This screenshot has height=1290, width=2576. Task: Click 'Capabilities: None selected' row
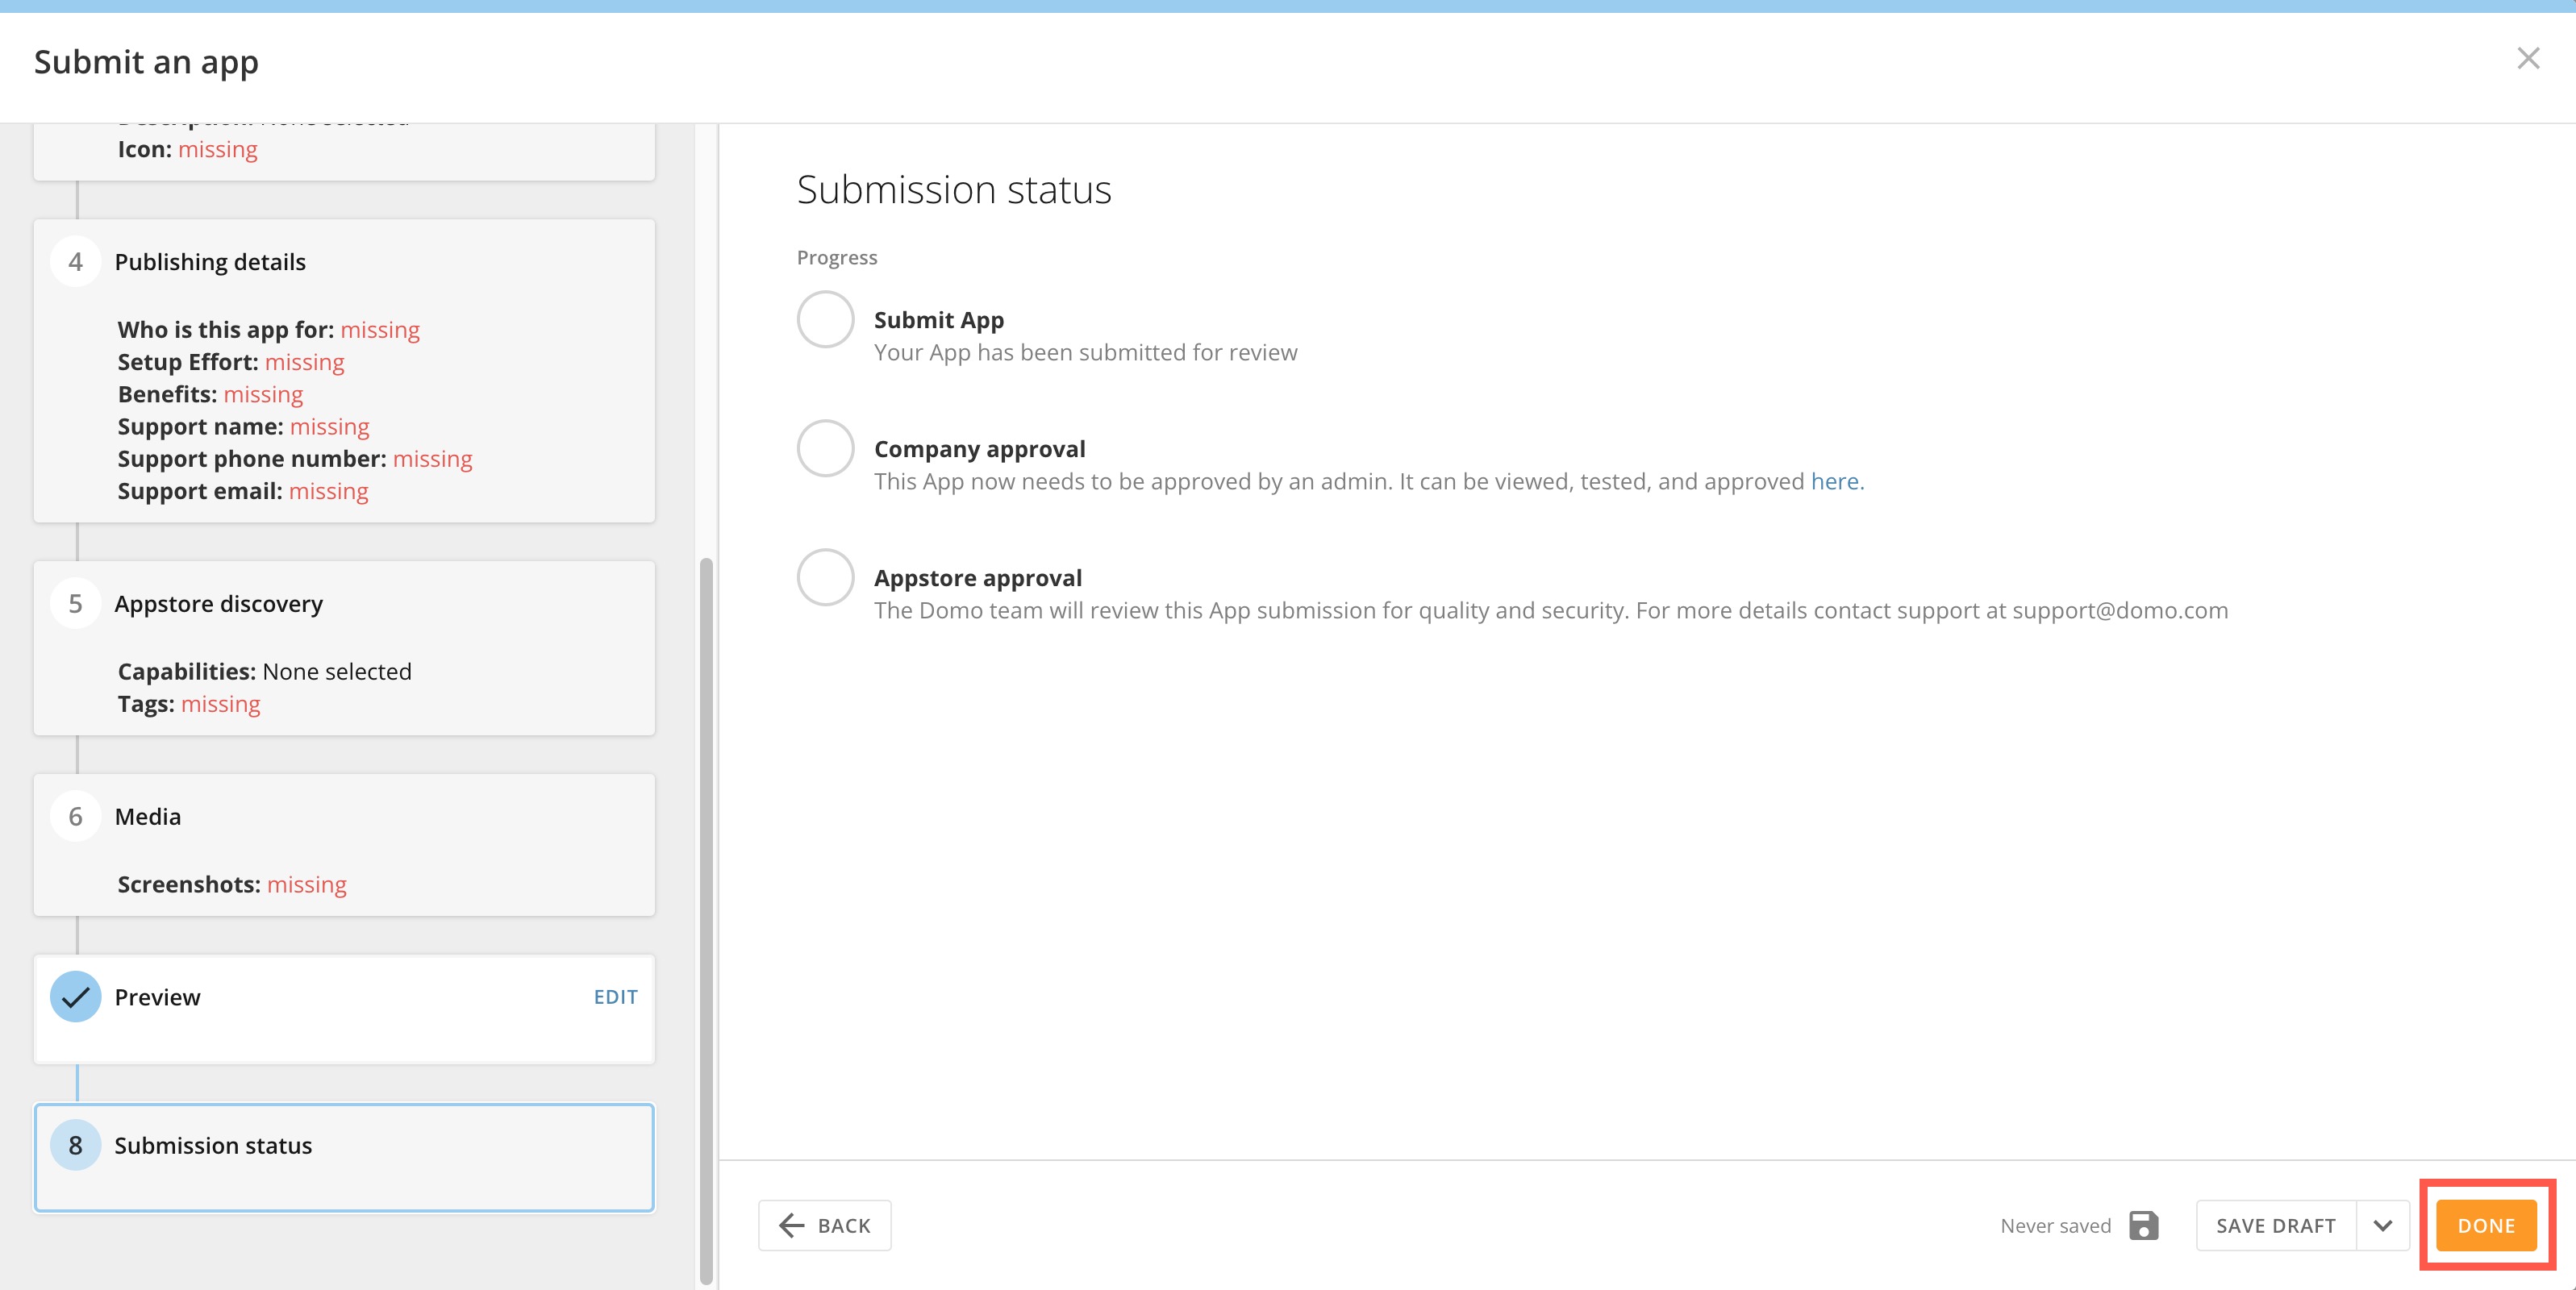(265, 672)
